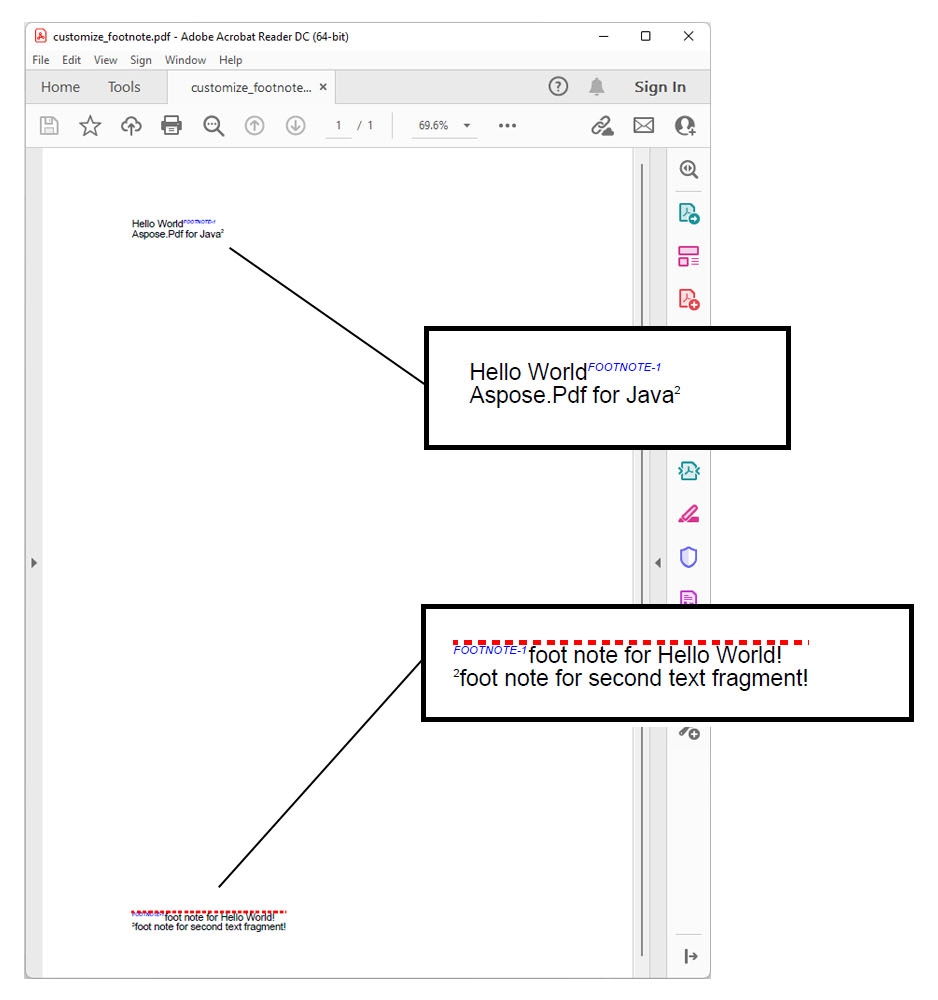Open the marquee zoom magnifier tool

click(x=213, y=125)
